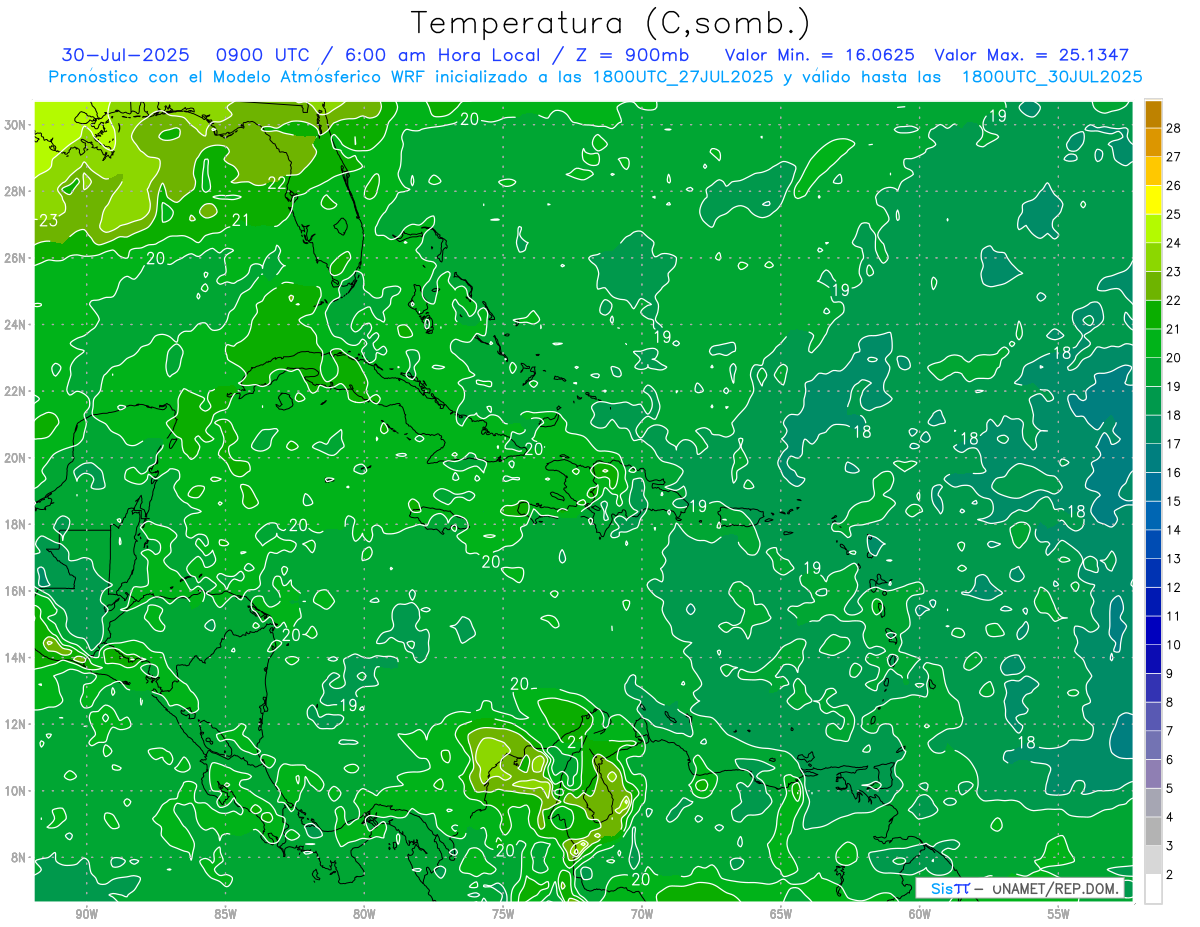Image resolution: width=1200 pixels, height=927 pixels.
Task: Click the color scale label "2"
Action: pyautogui.click(x=1170, y=875)
